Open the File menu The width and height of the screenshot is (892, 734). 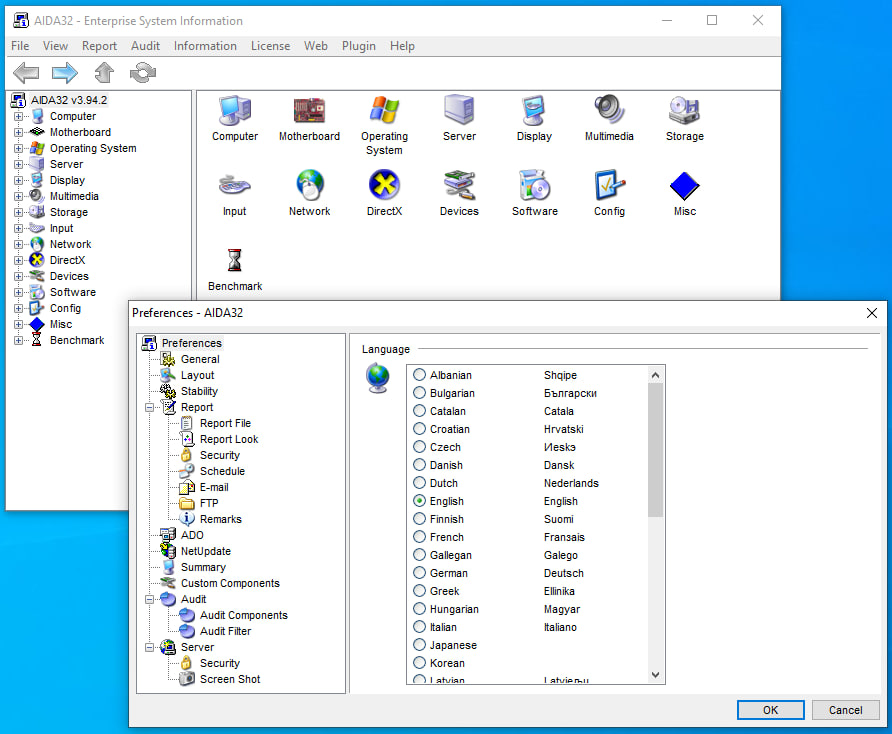(x=20, y=46)
